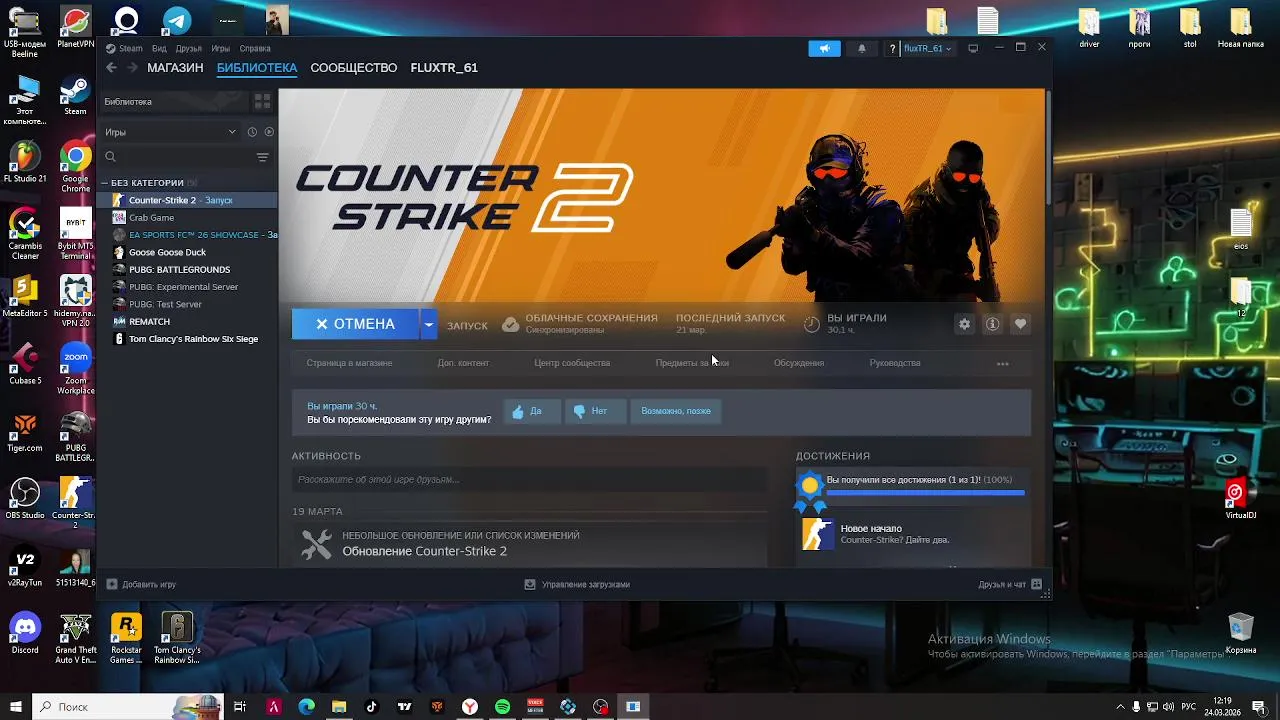This screenshot has height=720, width=1280.
Task: Open Страница в магазине link
Action: 349,363
